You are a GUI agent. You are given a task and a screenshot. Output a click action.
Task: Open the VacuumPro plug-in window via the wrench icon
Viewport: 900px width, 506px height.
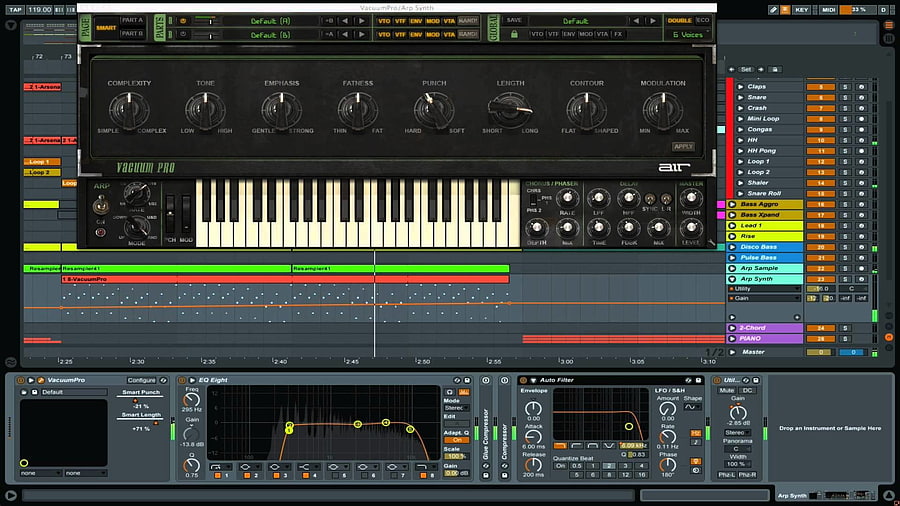point(41,380)
